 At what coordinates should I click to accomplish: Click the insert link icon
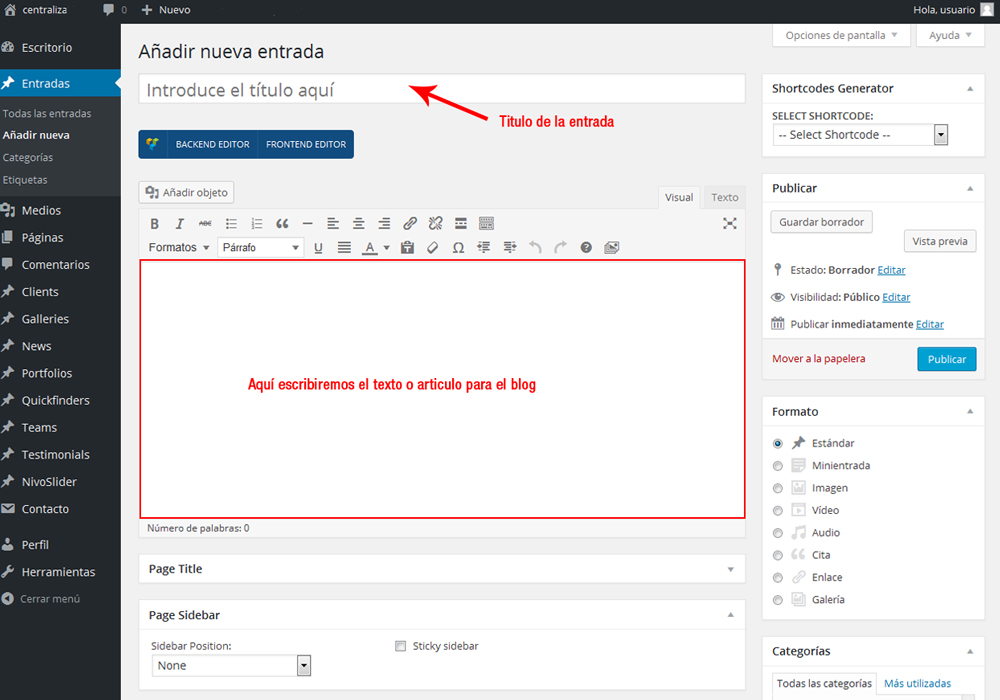click(x=410, y=224)
